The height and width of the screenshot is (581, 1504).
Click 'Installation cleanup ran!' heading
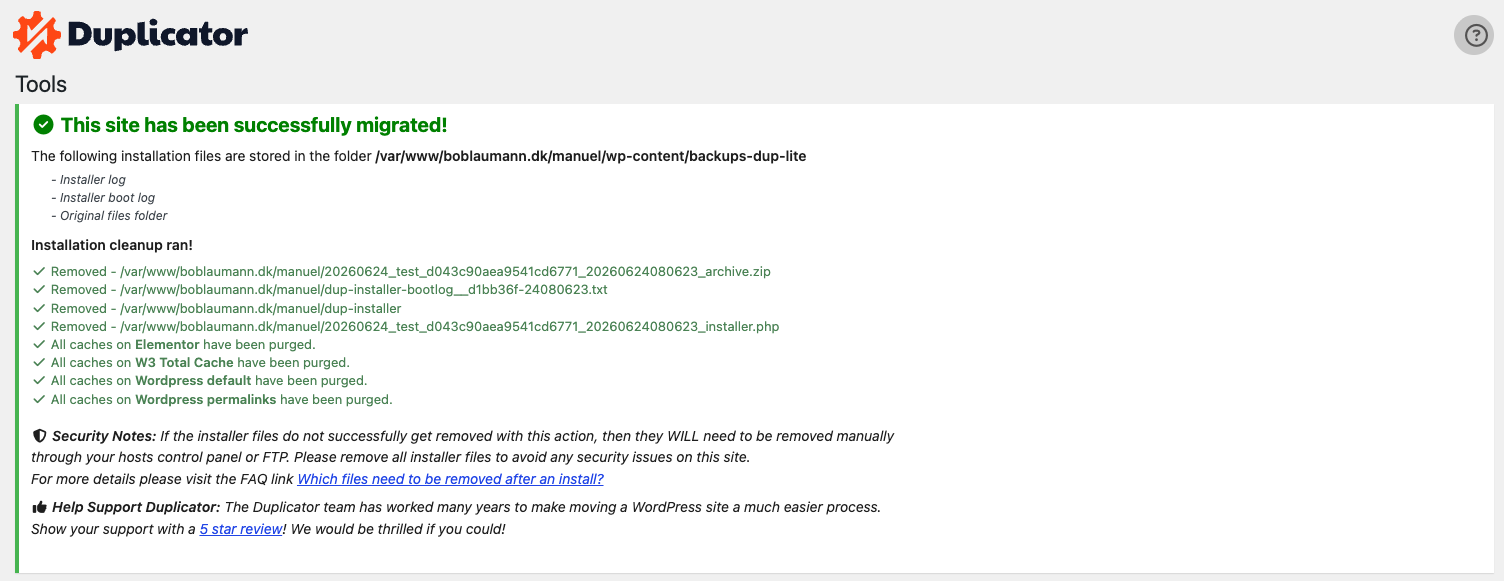[x=112, y=245]
